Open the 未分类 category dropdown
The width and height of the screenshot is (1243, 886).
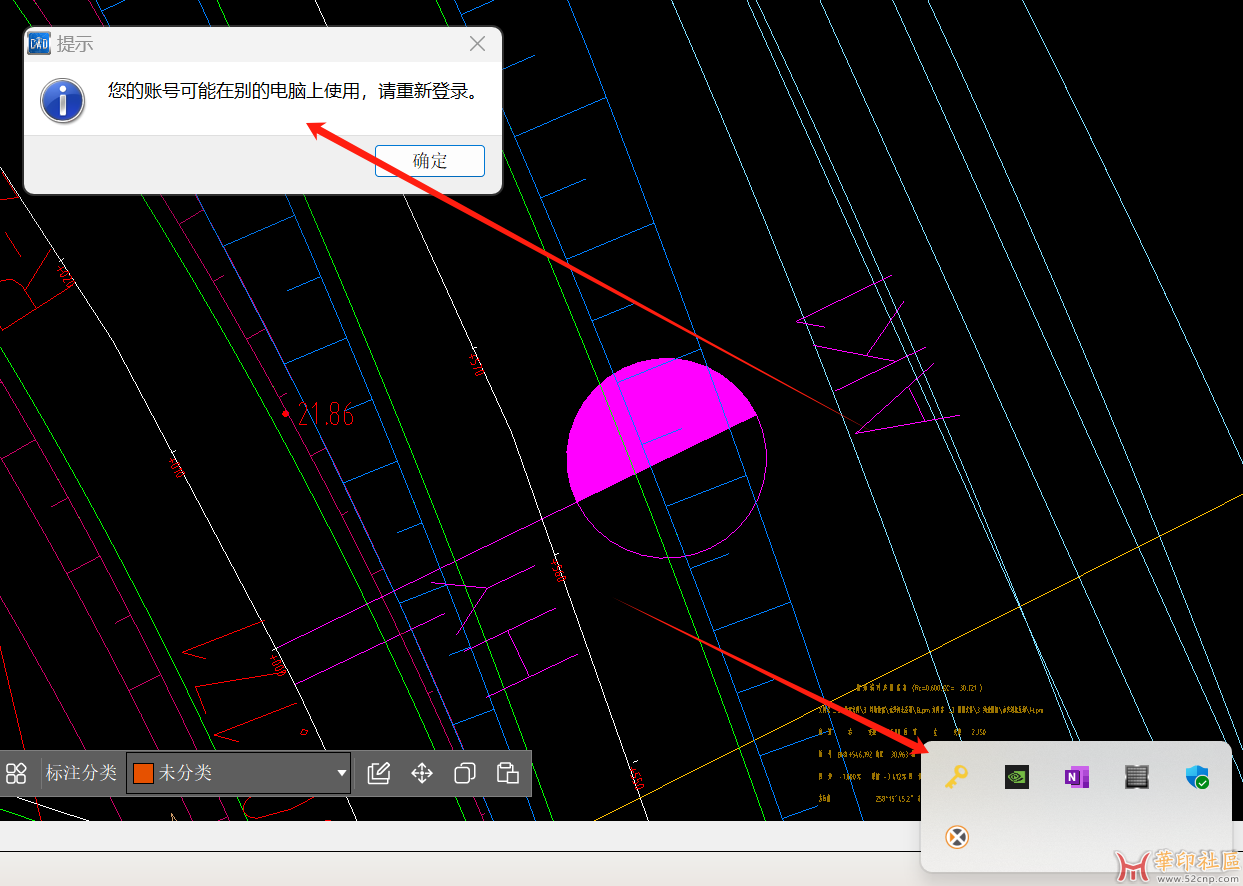click(x=239, y=773)
